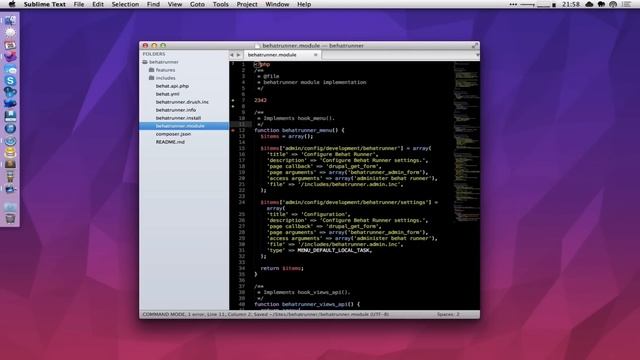The width and height of the screenshot is (640, 360).
Task: Click the red error marker on line 12
Action: (x=233, y=131)
